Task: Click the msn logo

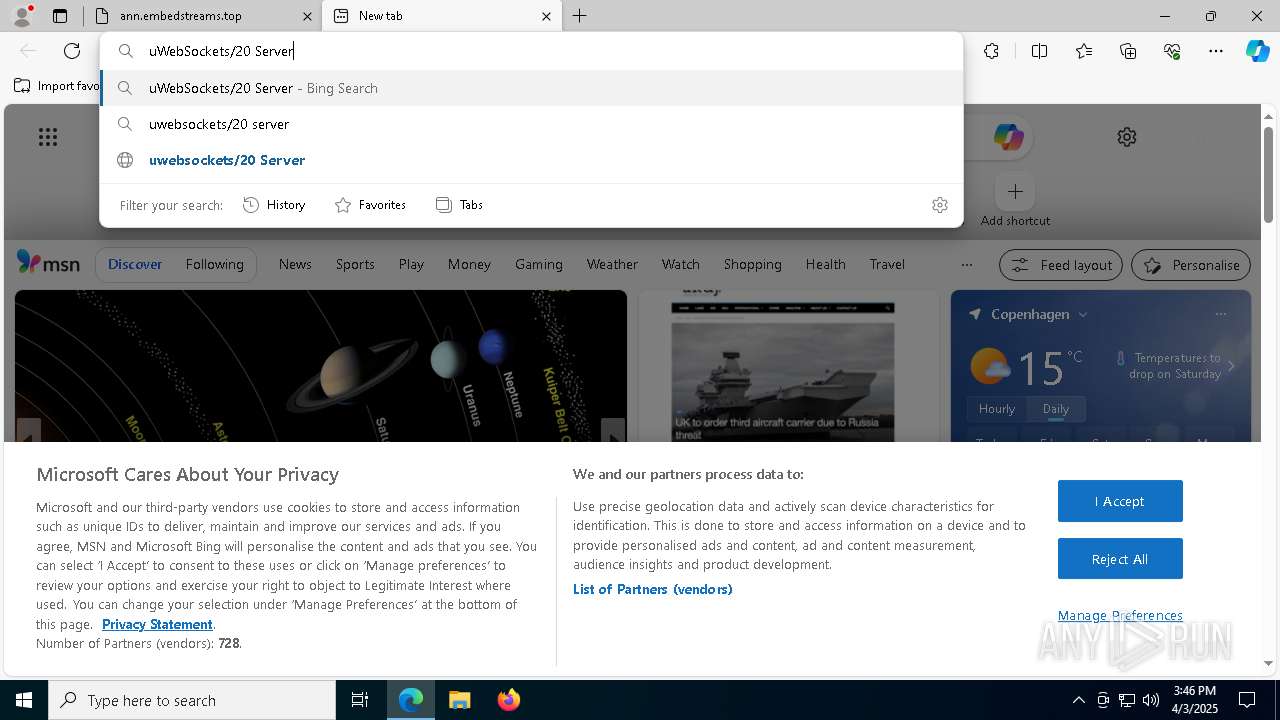Action: (x=48, y=263)
